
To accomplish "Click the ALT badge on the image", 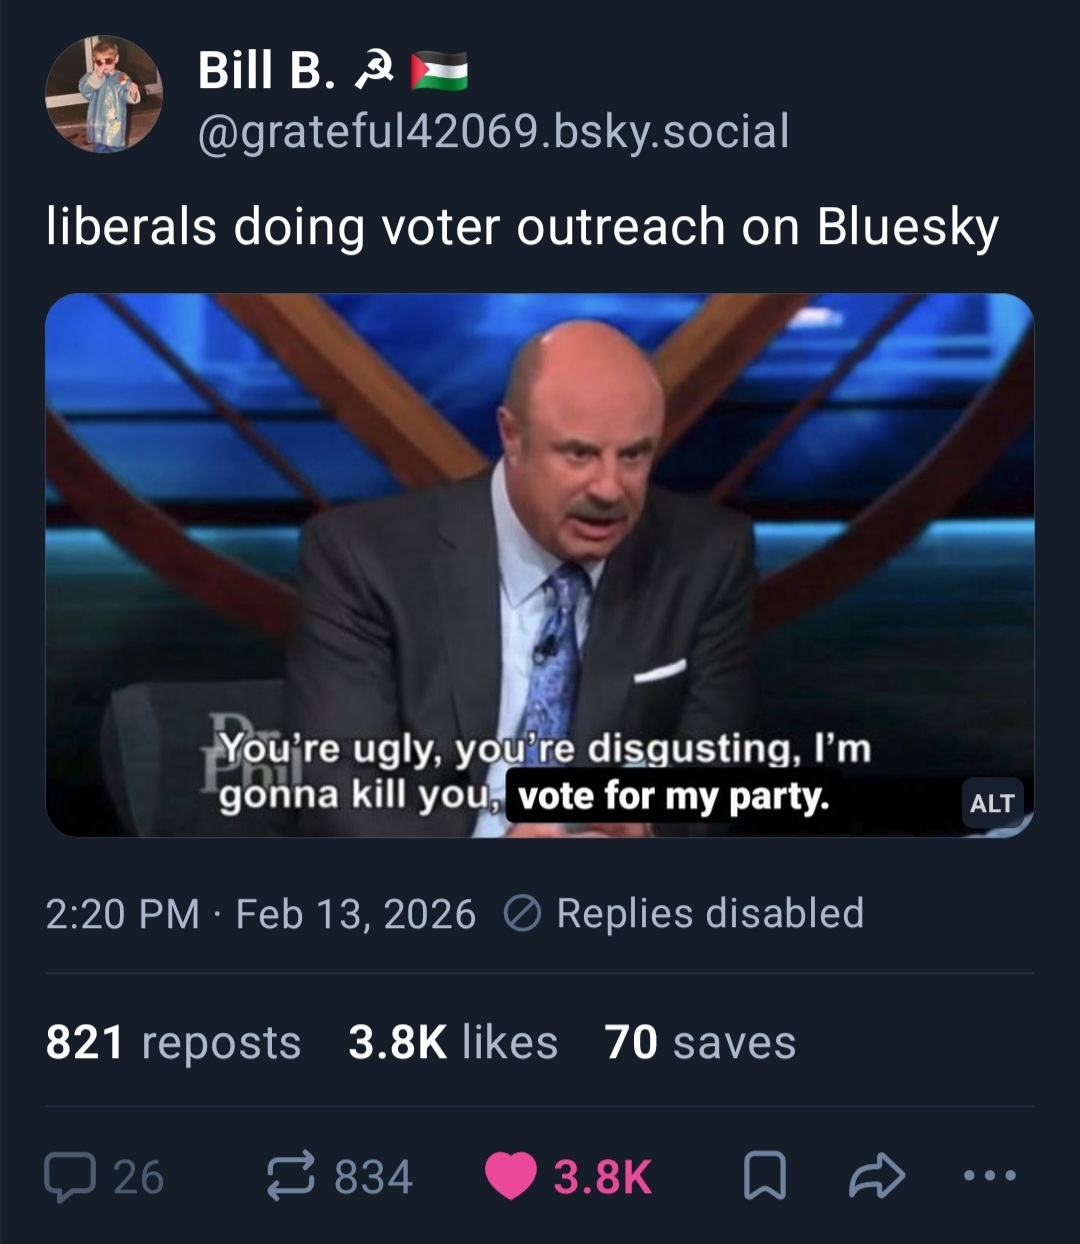I will 991,803.
